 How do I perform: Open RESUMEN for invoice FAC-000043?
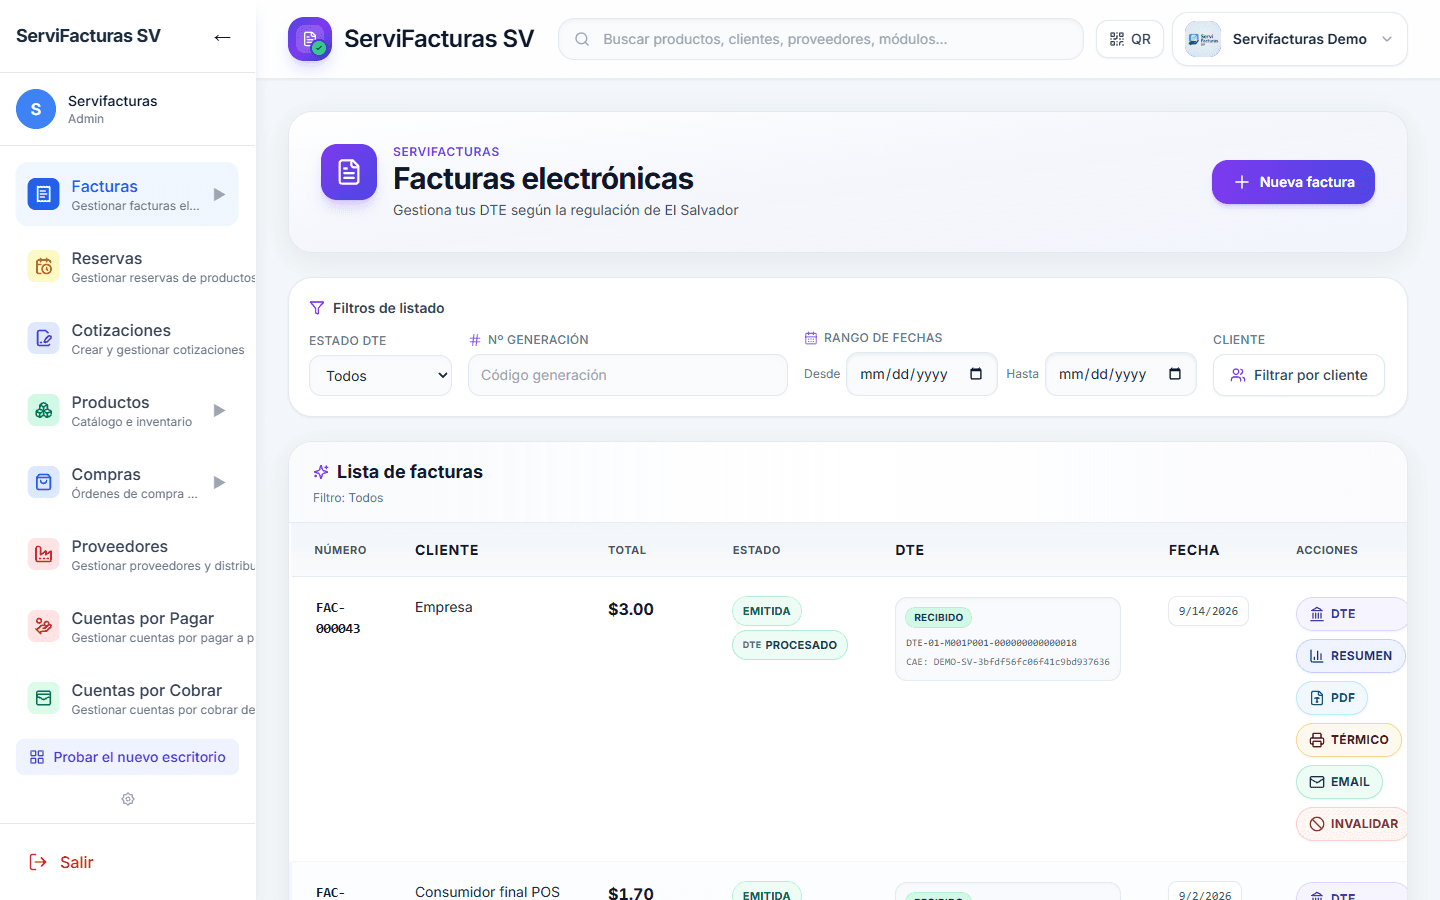[1350, 656]
